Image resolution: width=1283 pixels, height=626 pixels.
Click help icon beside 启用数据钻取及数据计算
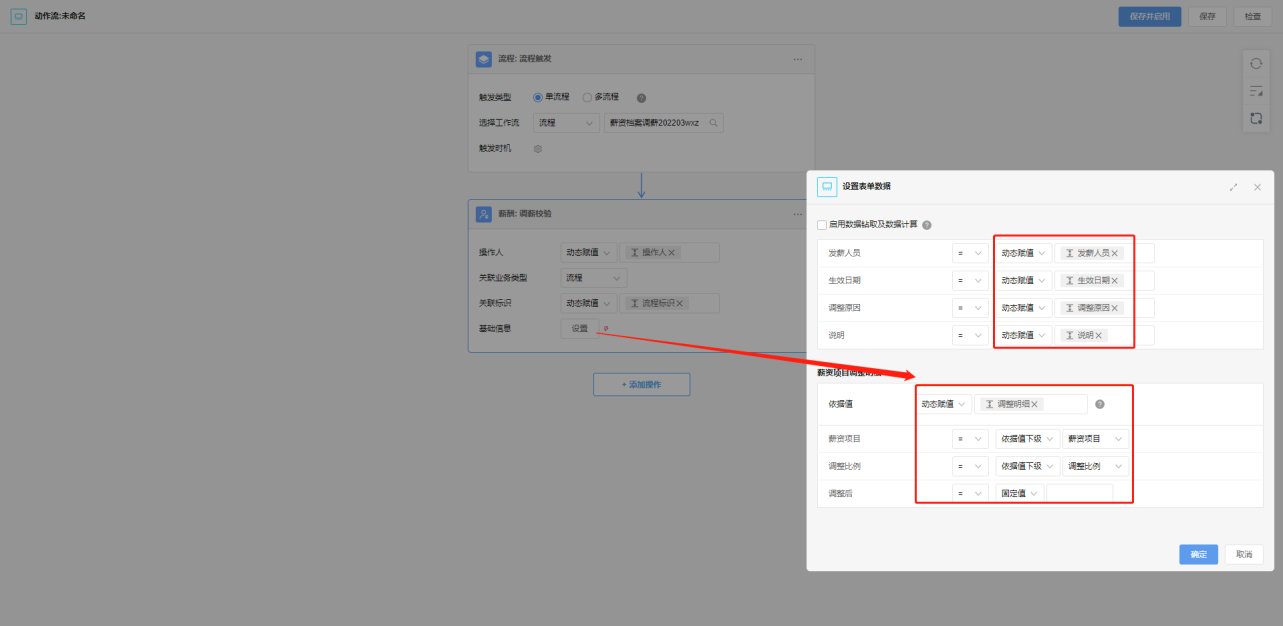tap(927, 225)
